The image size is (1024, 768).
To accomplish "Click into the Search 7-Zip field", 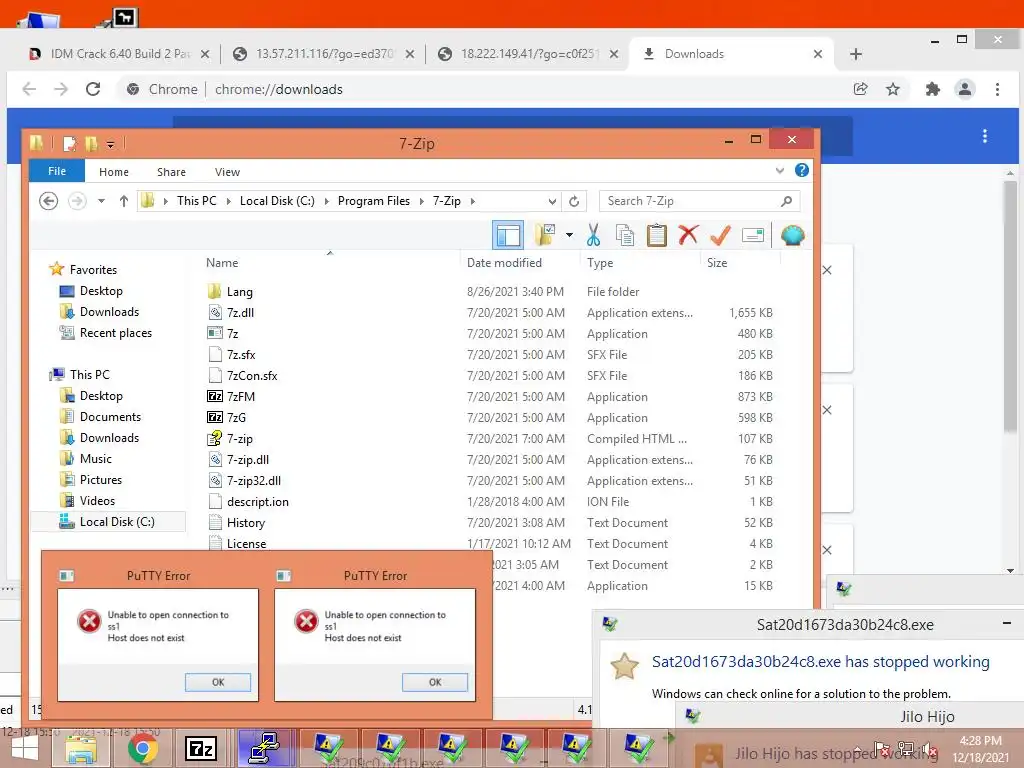I will [x=699, y=201].
